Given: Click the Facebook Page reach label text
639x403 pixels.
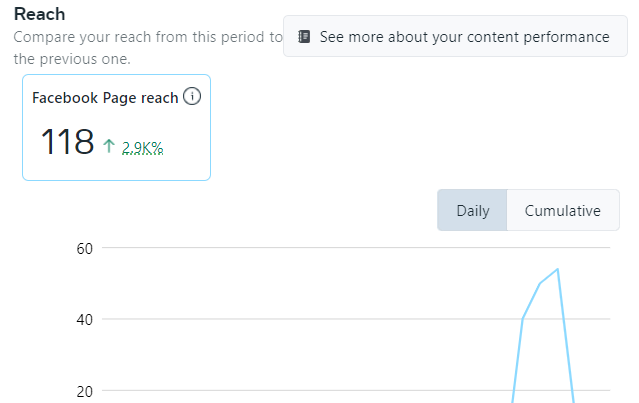Looking at the screenshot, I should [x=105, y=98].
